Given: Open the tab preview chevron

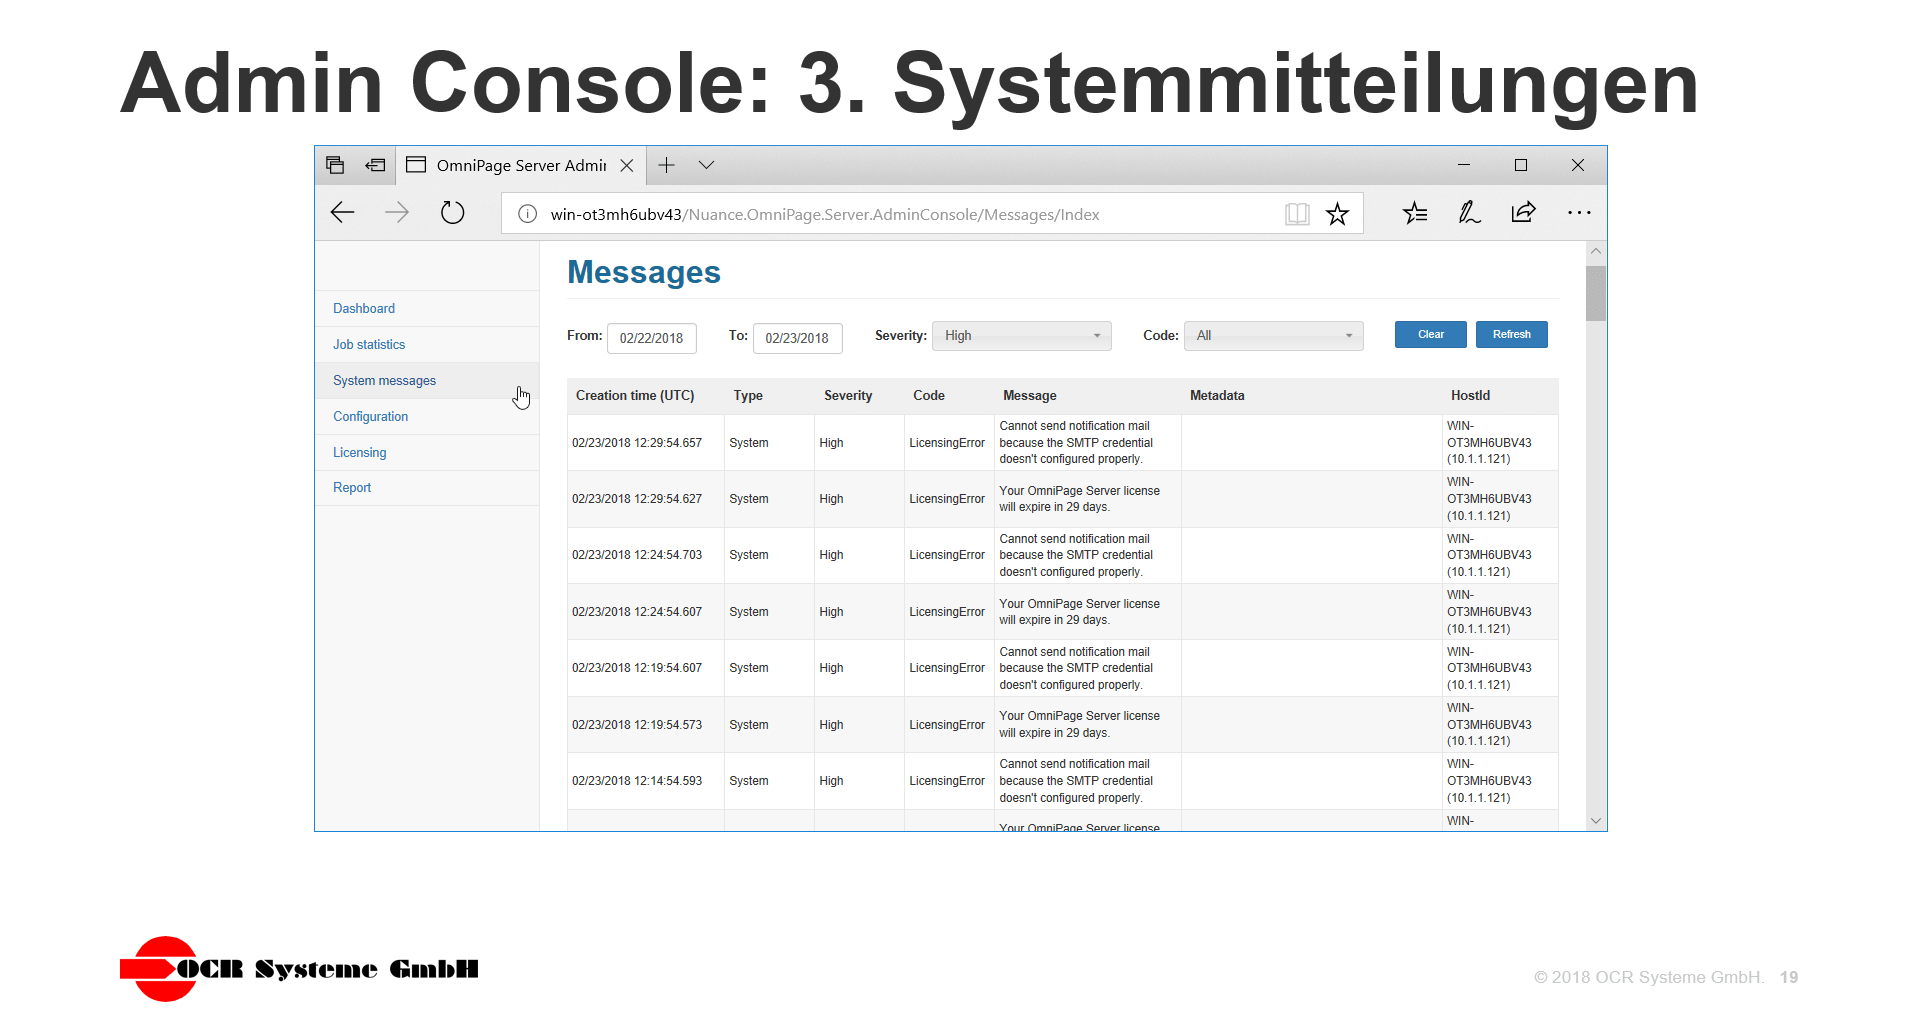Looking at the screenshot, I should pyautogui.click(x=707, y=164).
